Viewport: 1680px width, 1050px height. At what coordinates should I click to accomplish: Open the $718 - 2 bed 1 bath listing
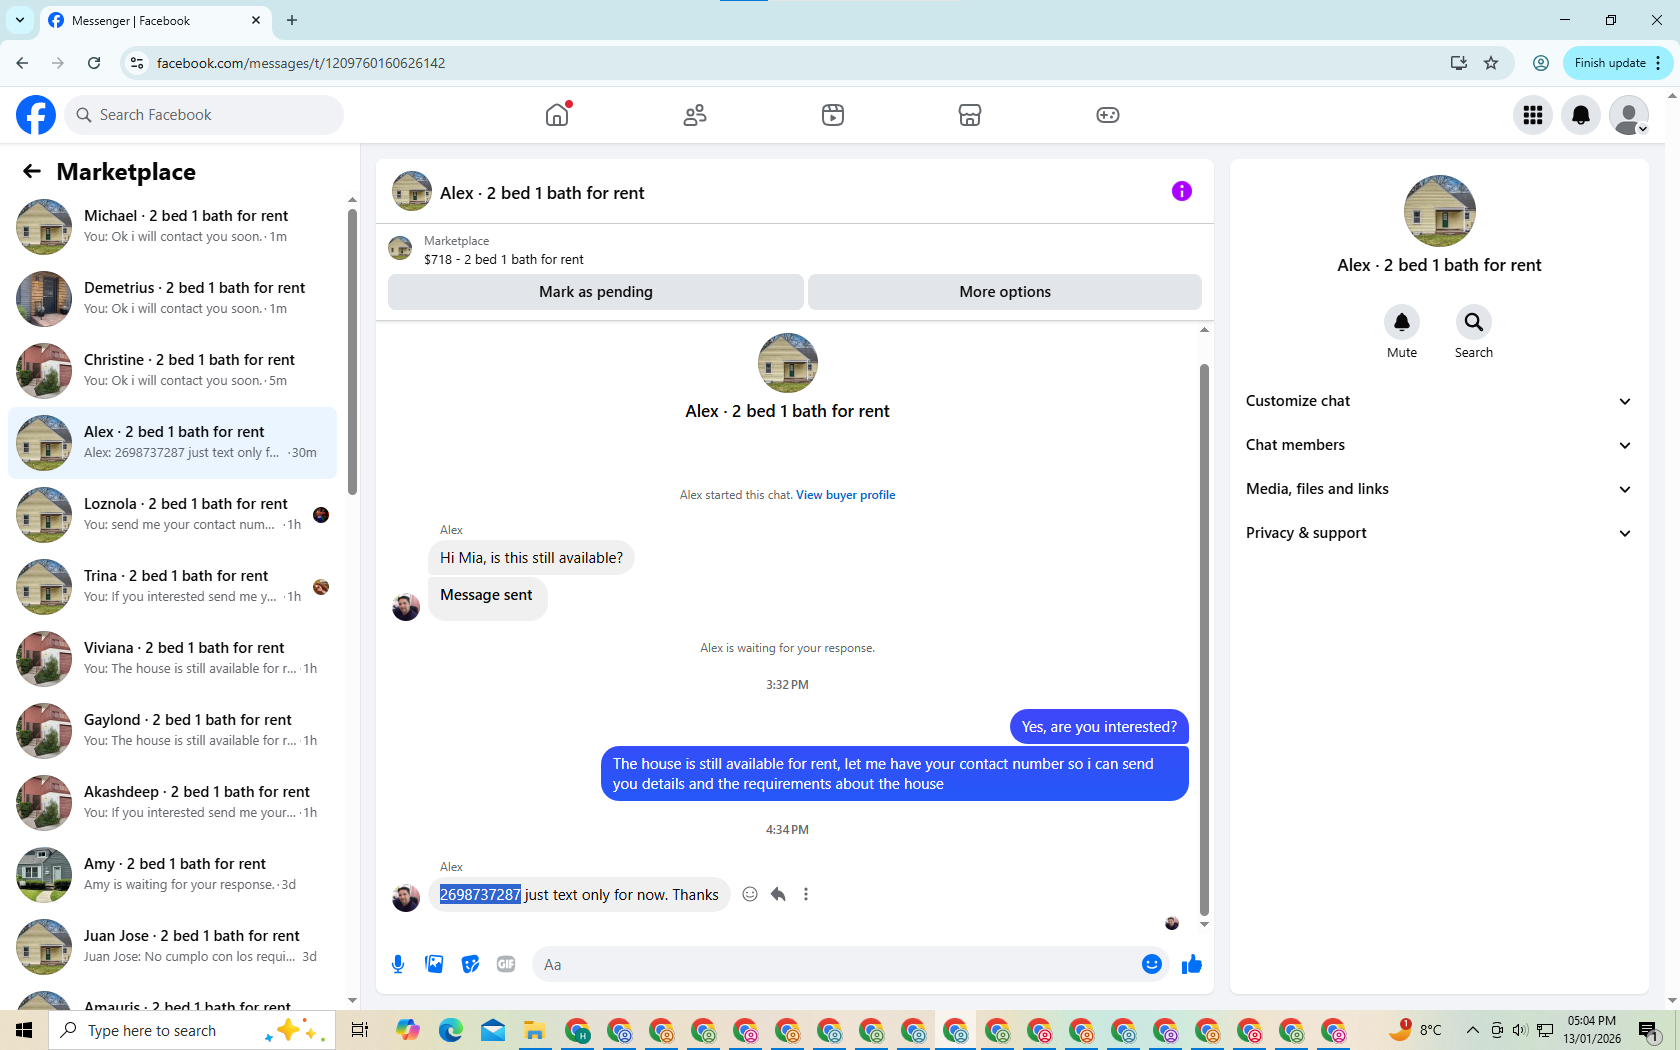[x=504, y=259]
